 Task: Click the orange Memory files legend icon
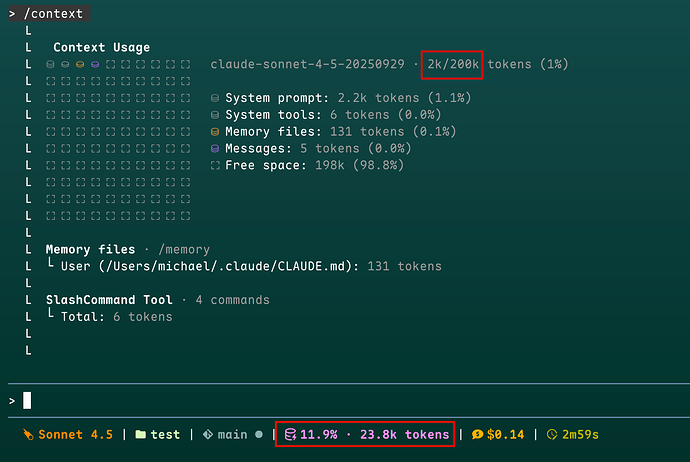point(215,132)
